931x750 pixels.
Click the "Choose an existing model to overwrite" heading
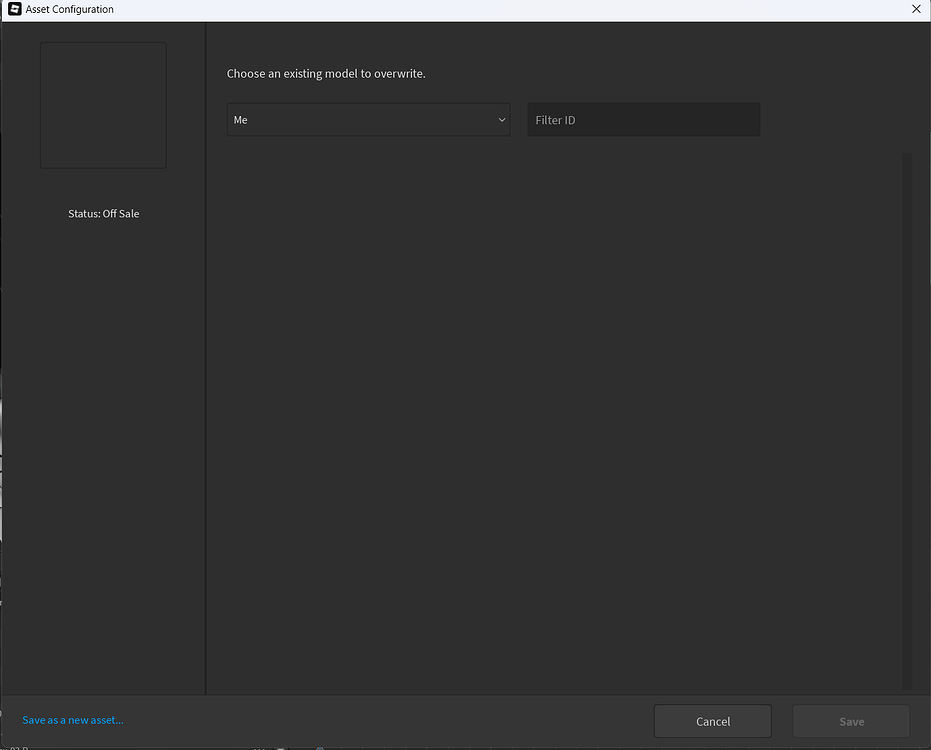(326, 73)
